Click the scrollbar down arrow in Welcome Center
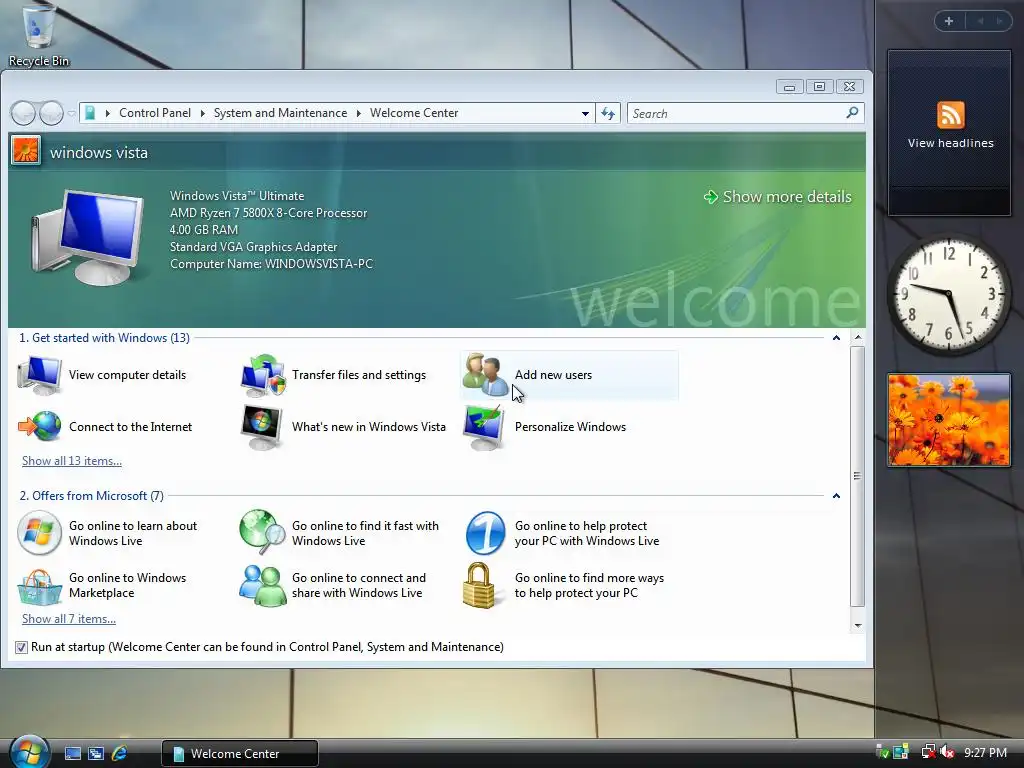The image size is (1024, 768). (858, 626)
